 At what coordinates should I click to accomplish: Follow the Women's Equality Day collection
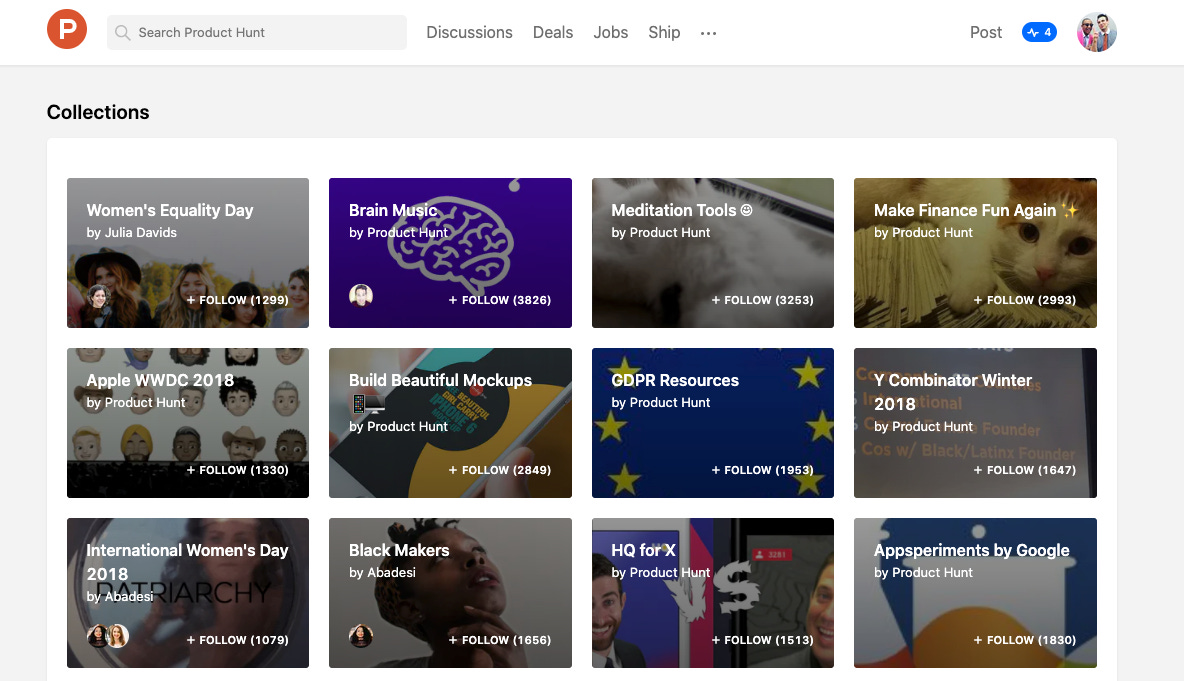[237, 300]
